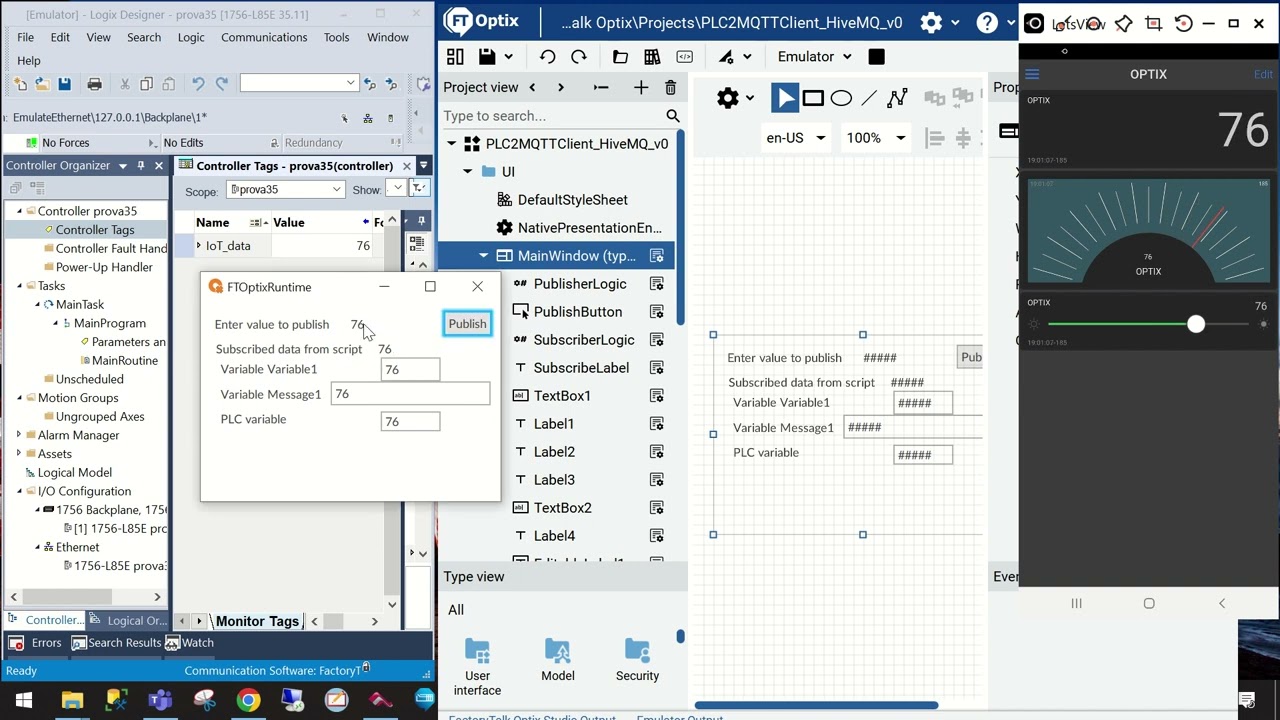Expand the Assets node in Controller Organizer
The width and height of the screenshot is (1280, 720).
19,454
